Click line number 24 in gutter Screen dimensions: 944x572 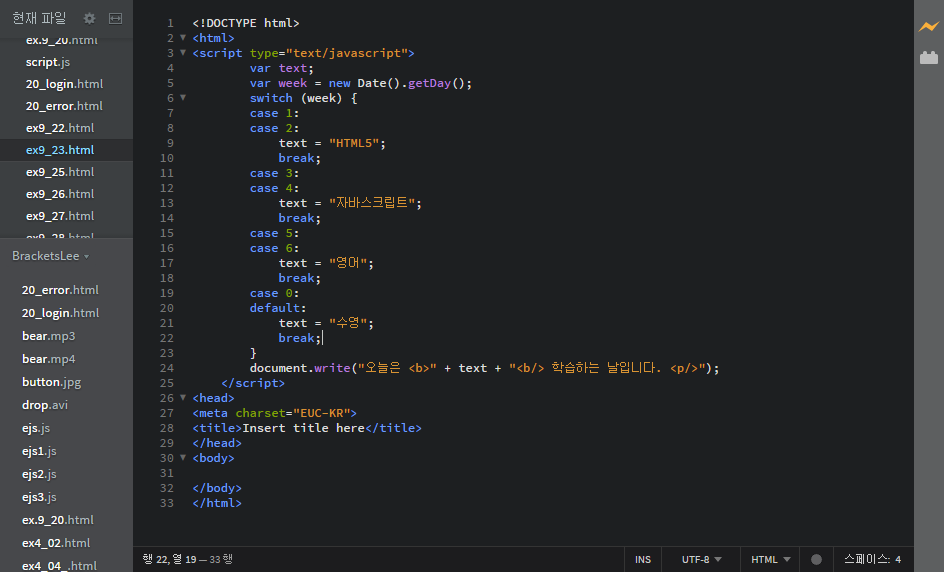click(167, 368)
